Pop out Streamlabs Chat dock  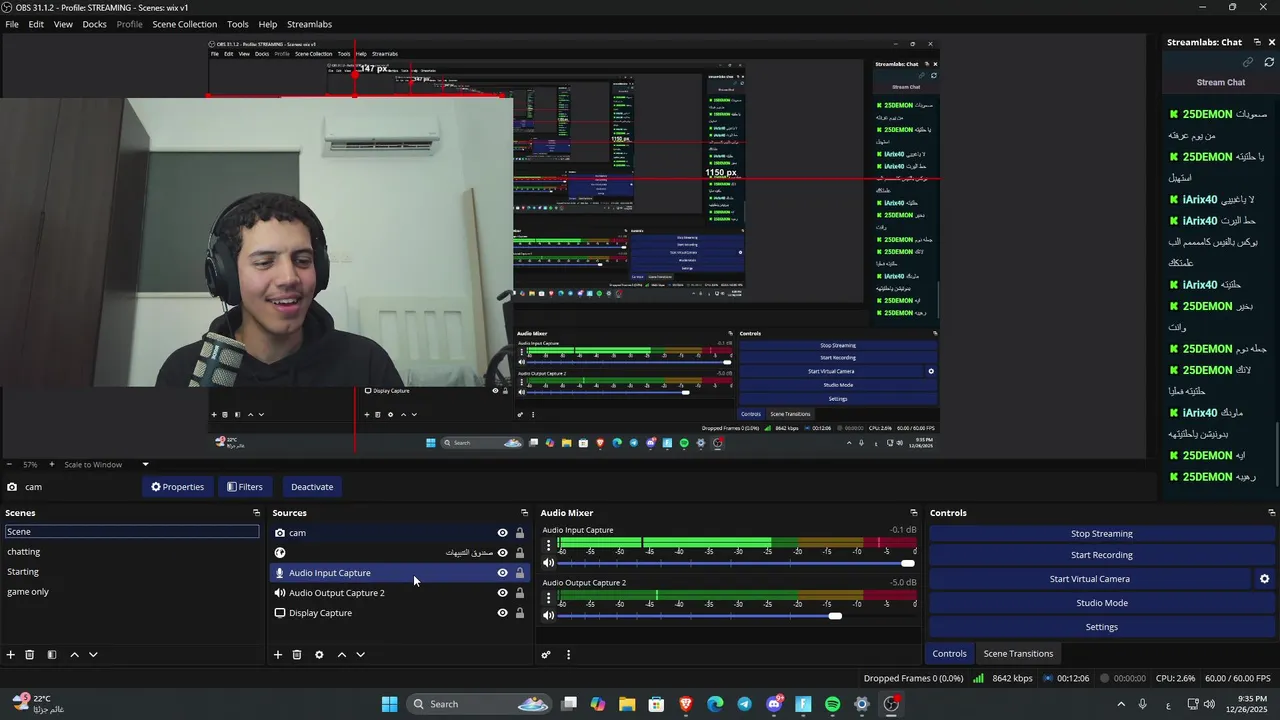tap(1256, 42)
